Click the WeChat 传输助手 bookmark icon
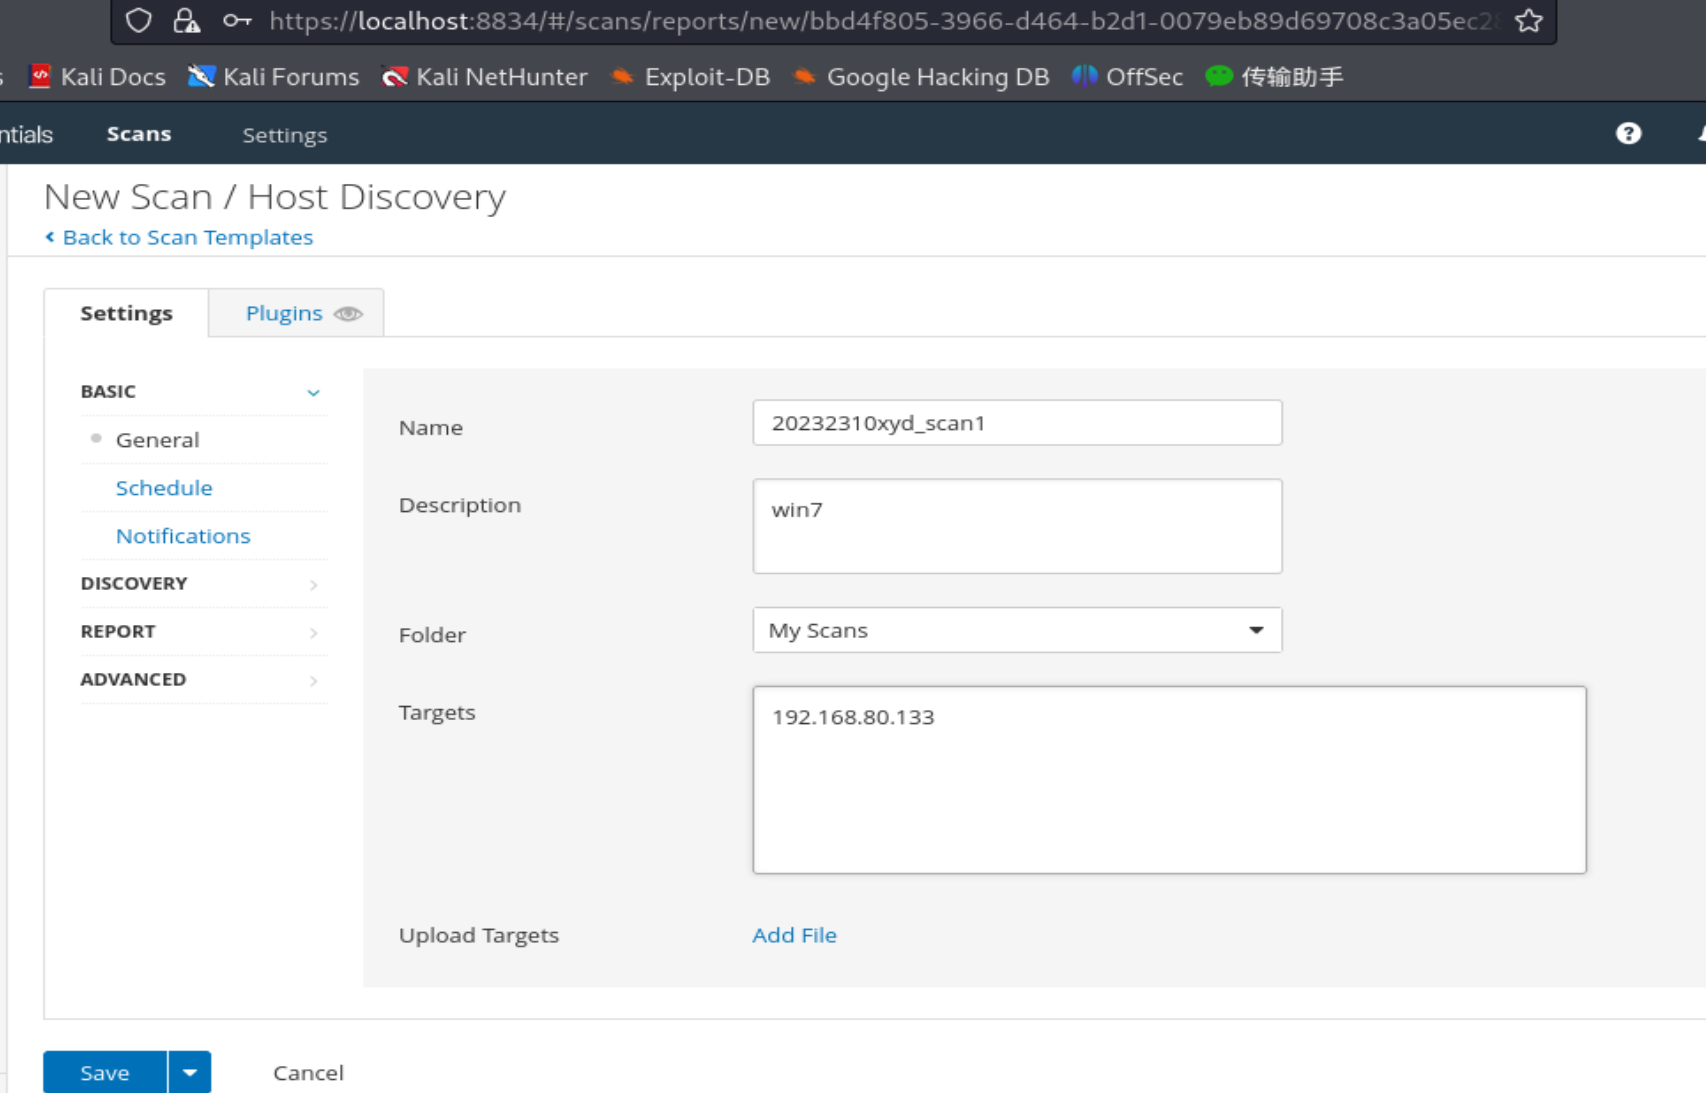Screen dimensions: 1706x1093 (1218, 76)
